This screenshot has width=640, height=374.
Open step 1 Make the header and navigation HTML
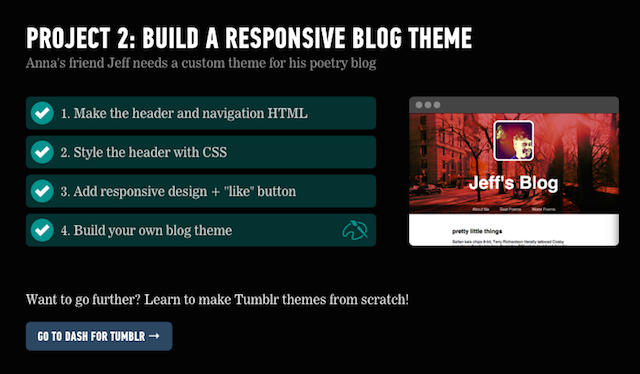pos(201,113)
